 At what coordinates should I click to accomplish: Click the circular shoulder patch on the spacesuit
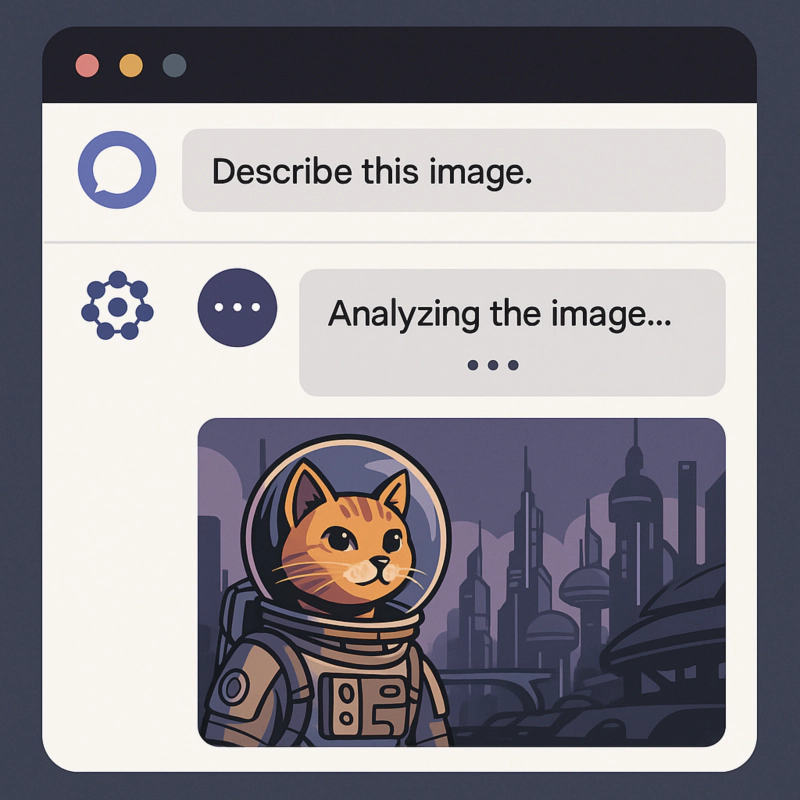(234, 687)
